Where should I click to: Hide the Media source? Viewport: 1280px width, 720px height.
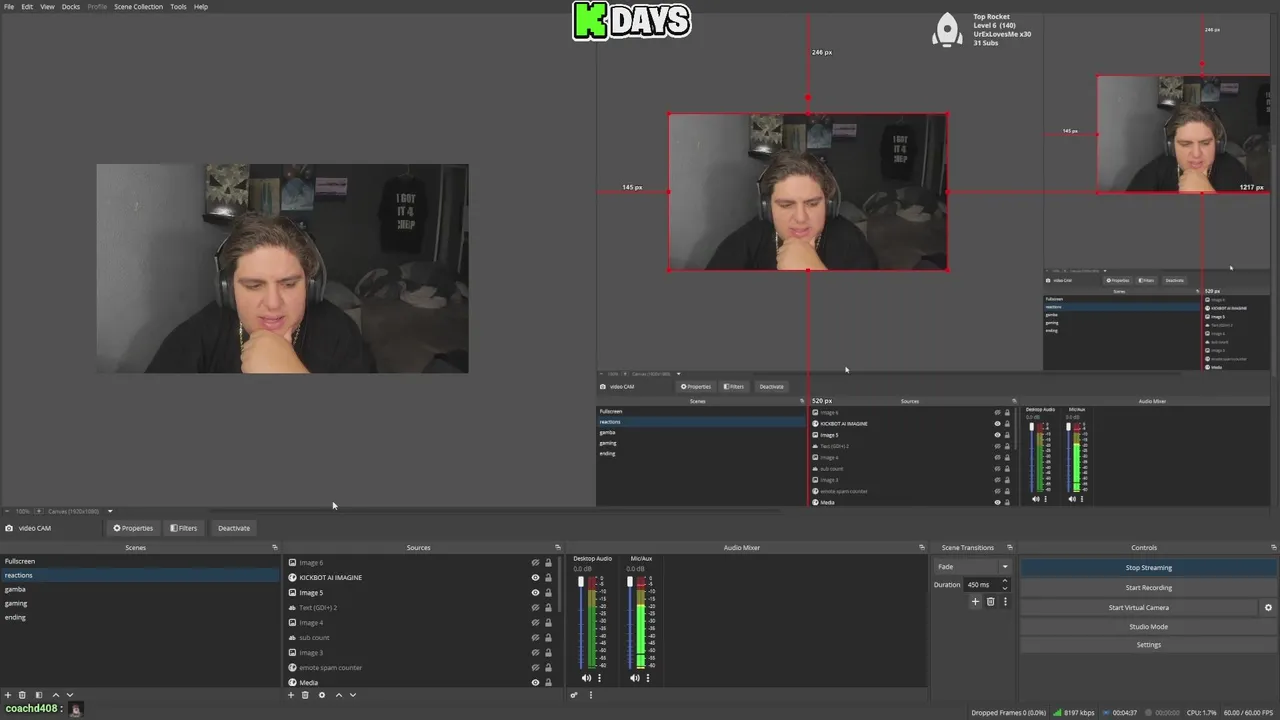pyautogui.click(x=535, y=683)
